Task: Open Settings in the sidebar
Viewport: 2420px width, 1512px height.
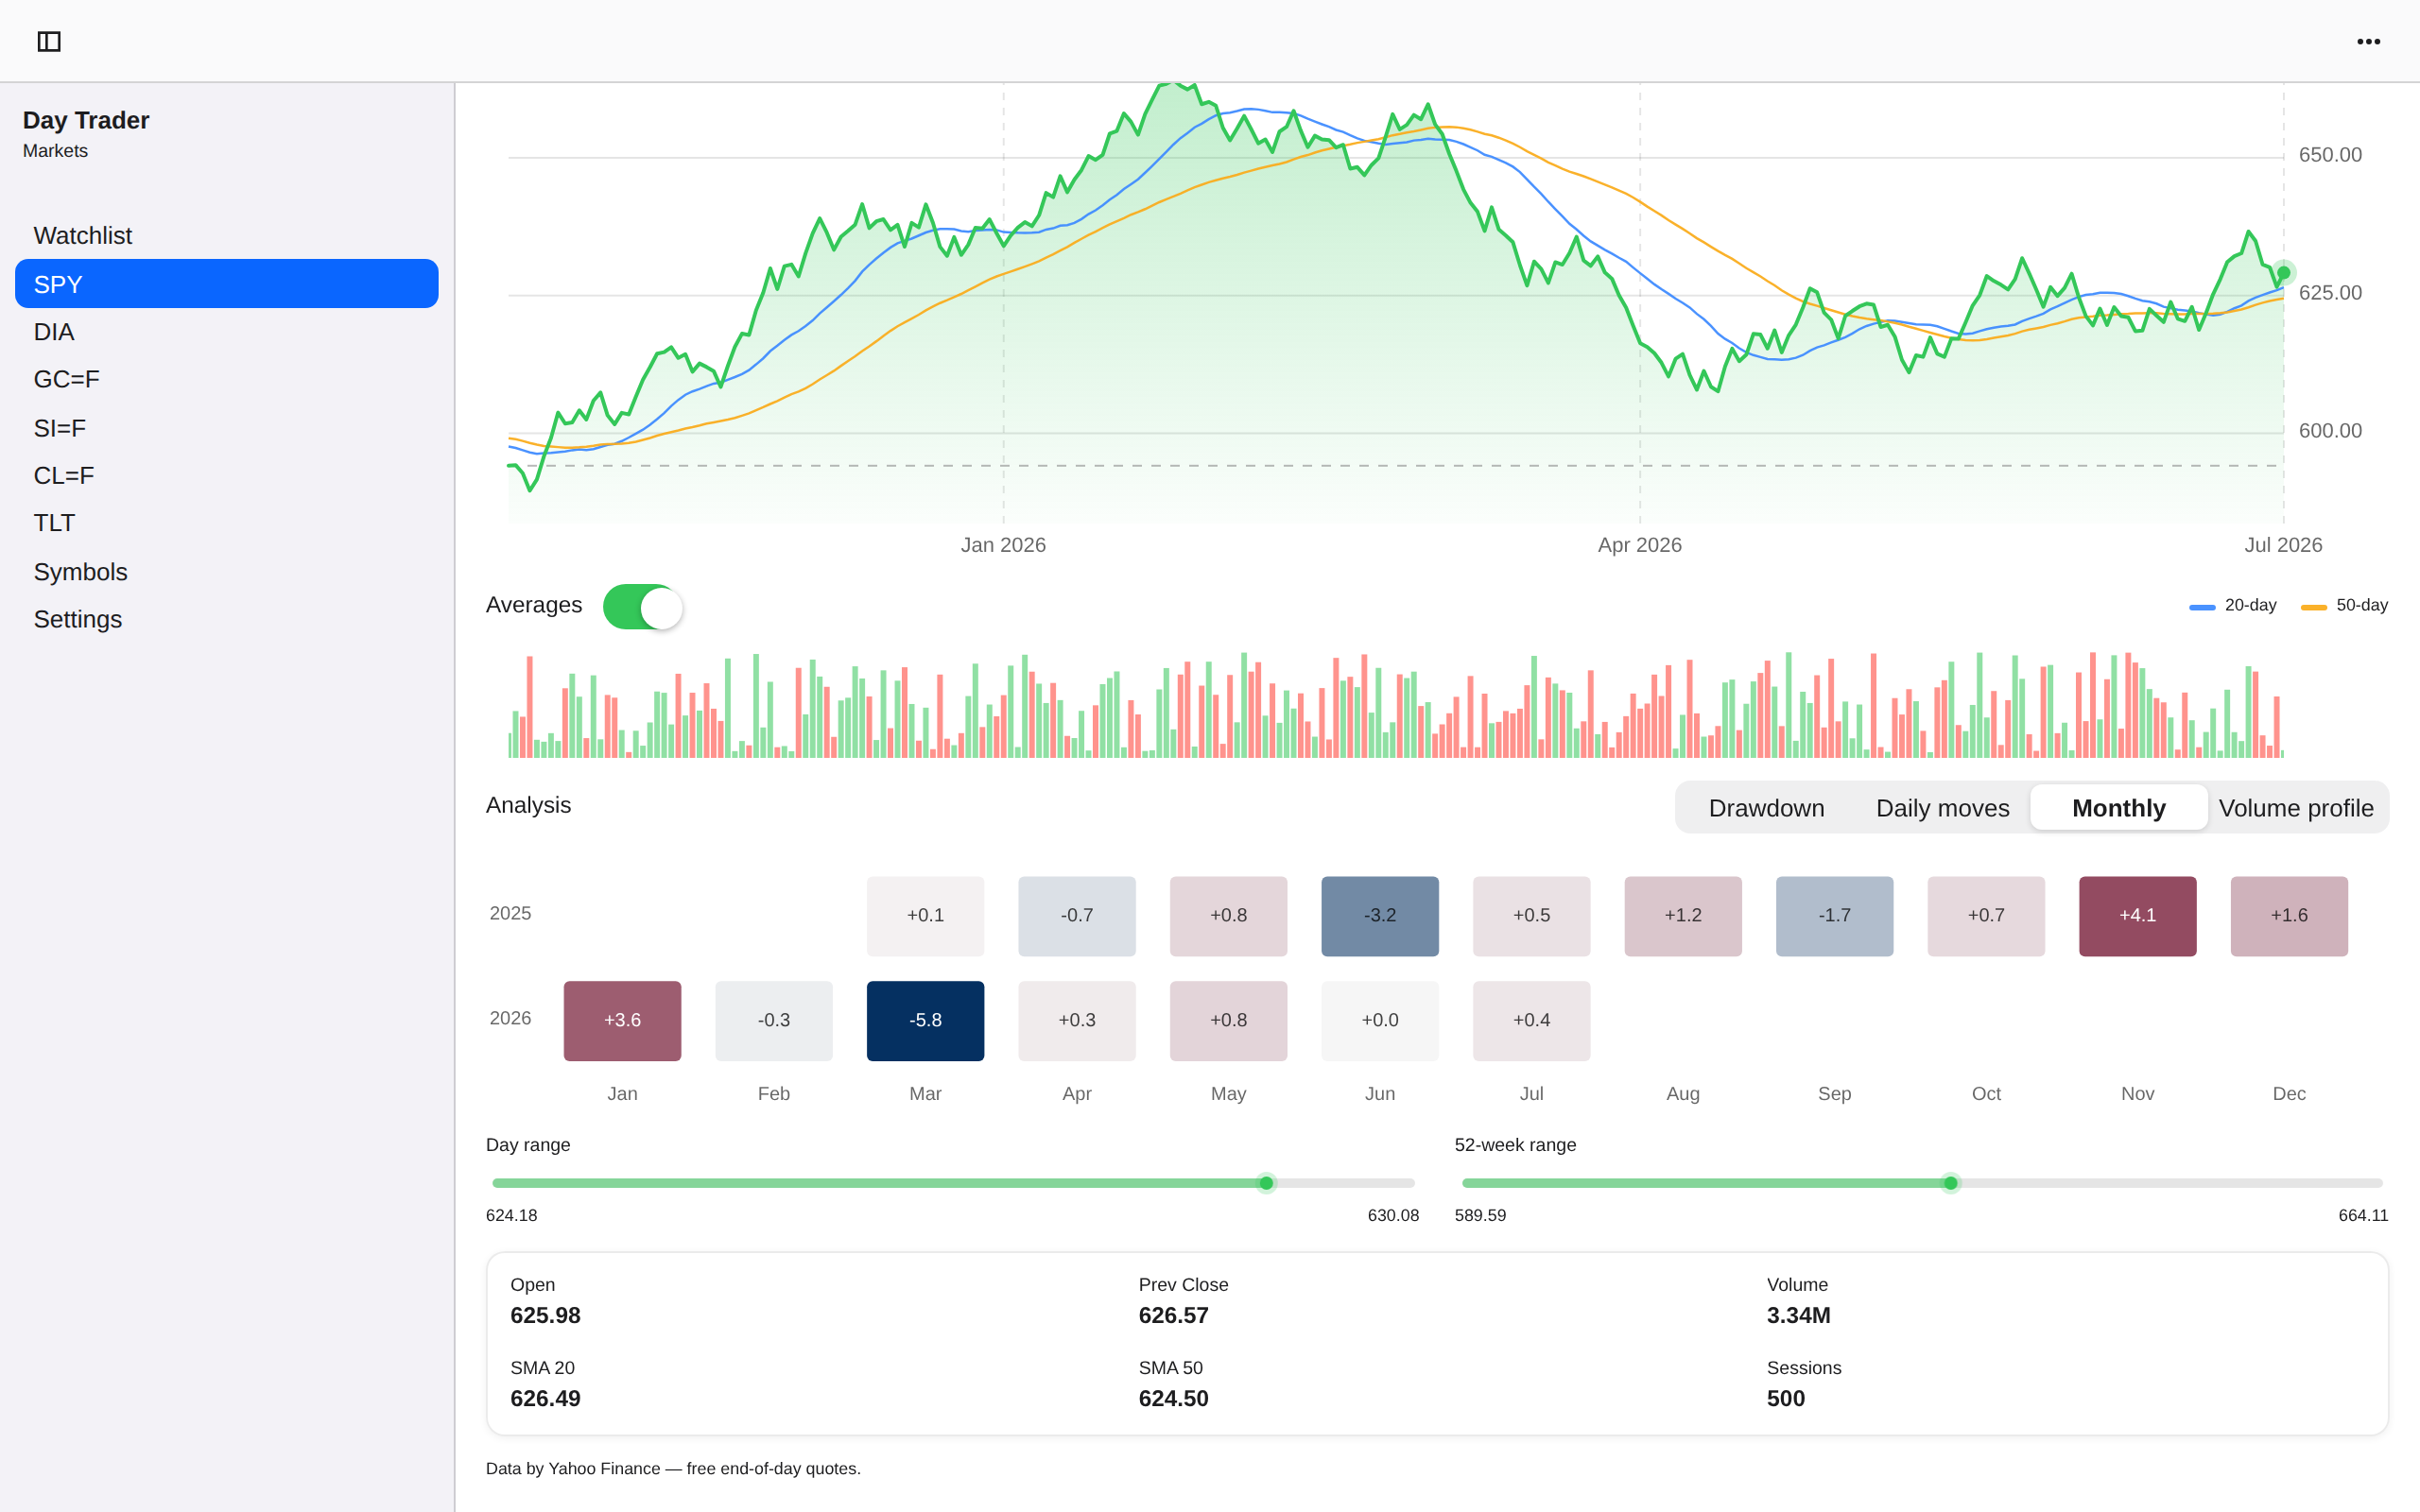Action: [227, 619]
